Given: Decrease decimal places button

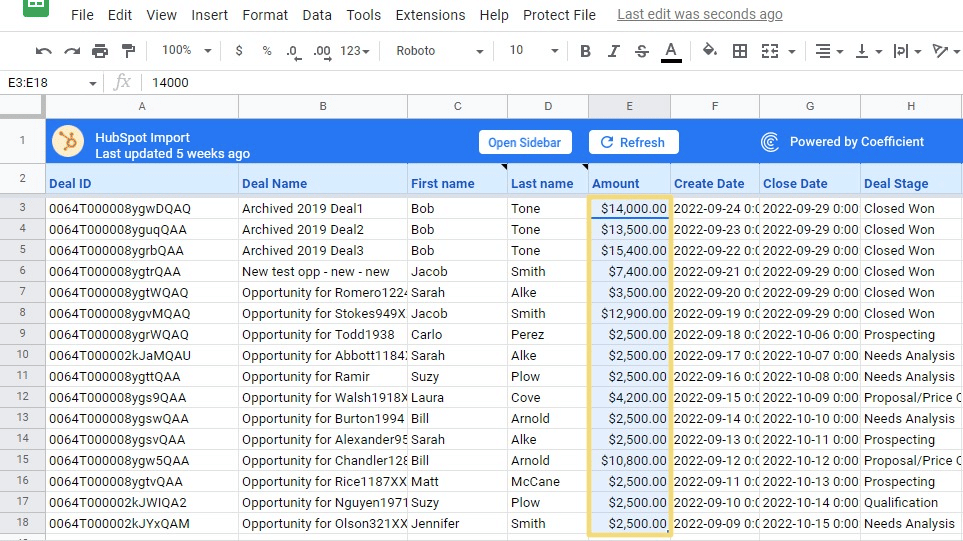Looking at the screenshot, I should click(292, 51).
